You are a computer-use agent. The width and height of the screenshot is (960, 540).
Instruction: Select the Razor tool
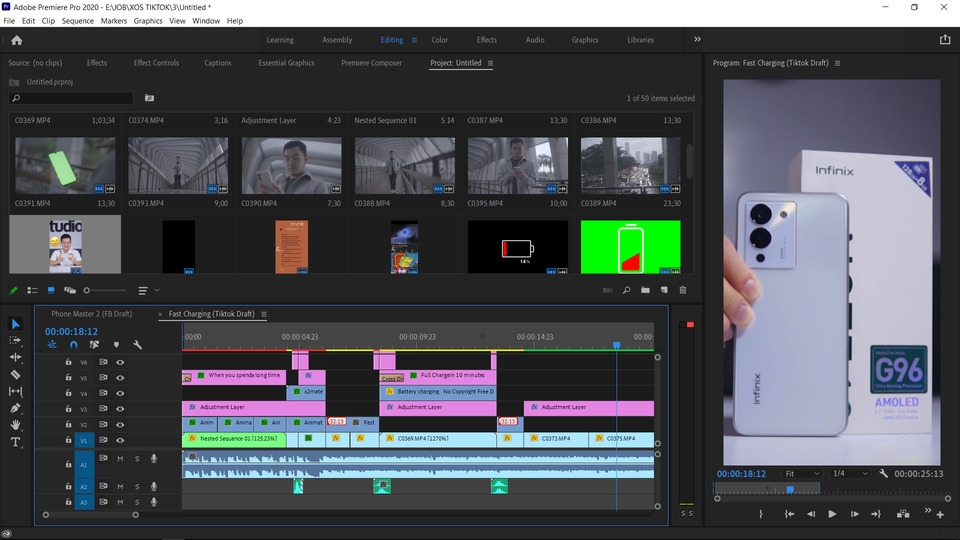pyautogui.click(x=16, y=374)
